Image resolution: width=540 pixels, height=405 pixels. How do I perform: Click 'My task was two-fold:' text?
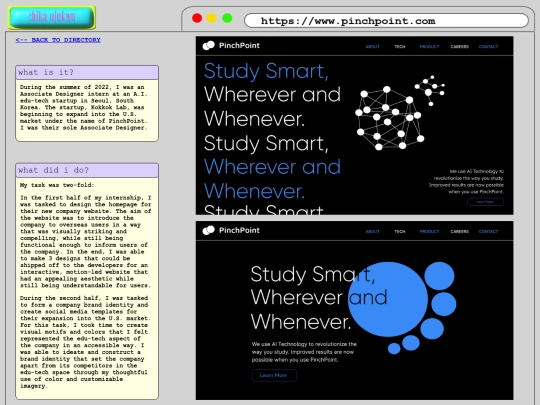57,185
